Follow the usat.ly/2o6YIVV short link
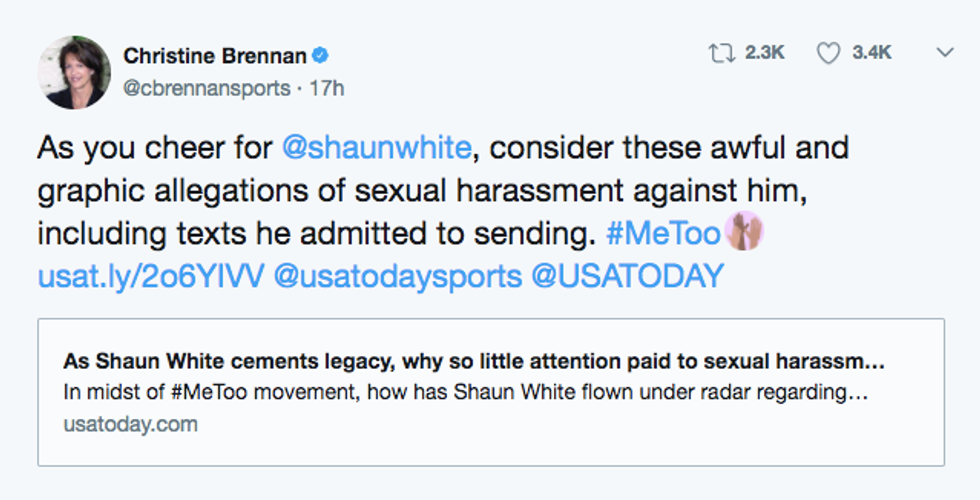This screenshot has width=980, height=500. point(150,277)
